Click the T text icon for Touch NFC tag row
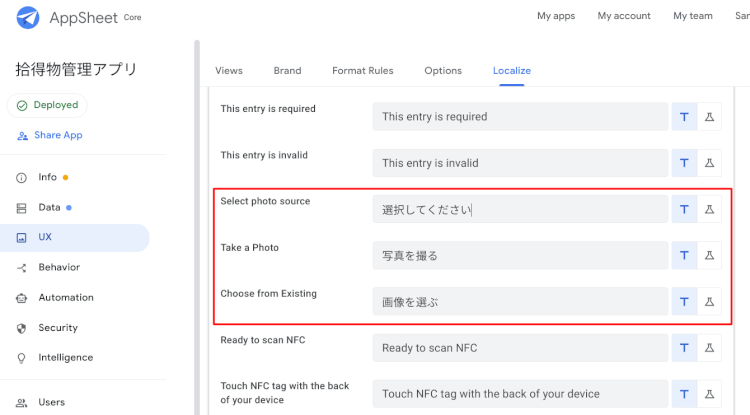 [684, 394]
